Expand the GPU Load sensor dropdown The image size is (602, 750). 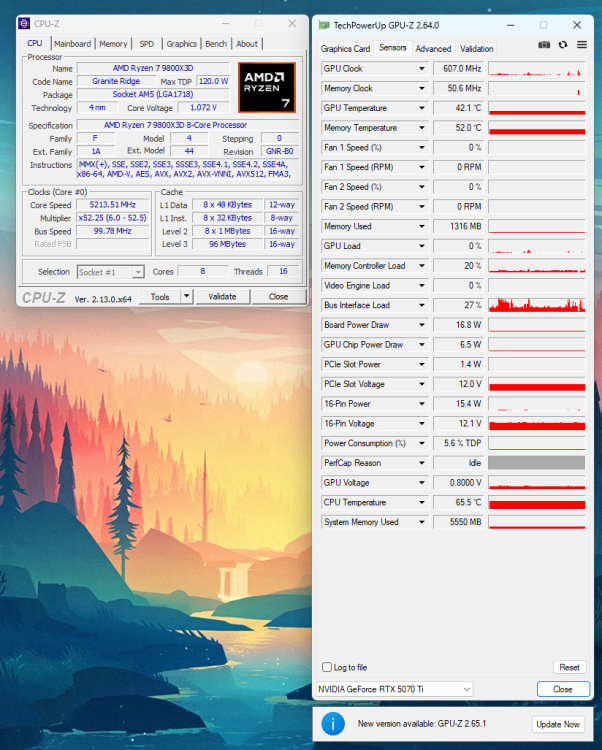click(422, 246)
